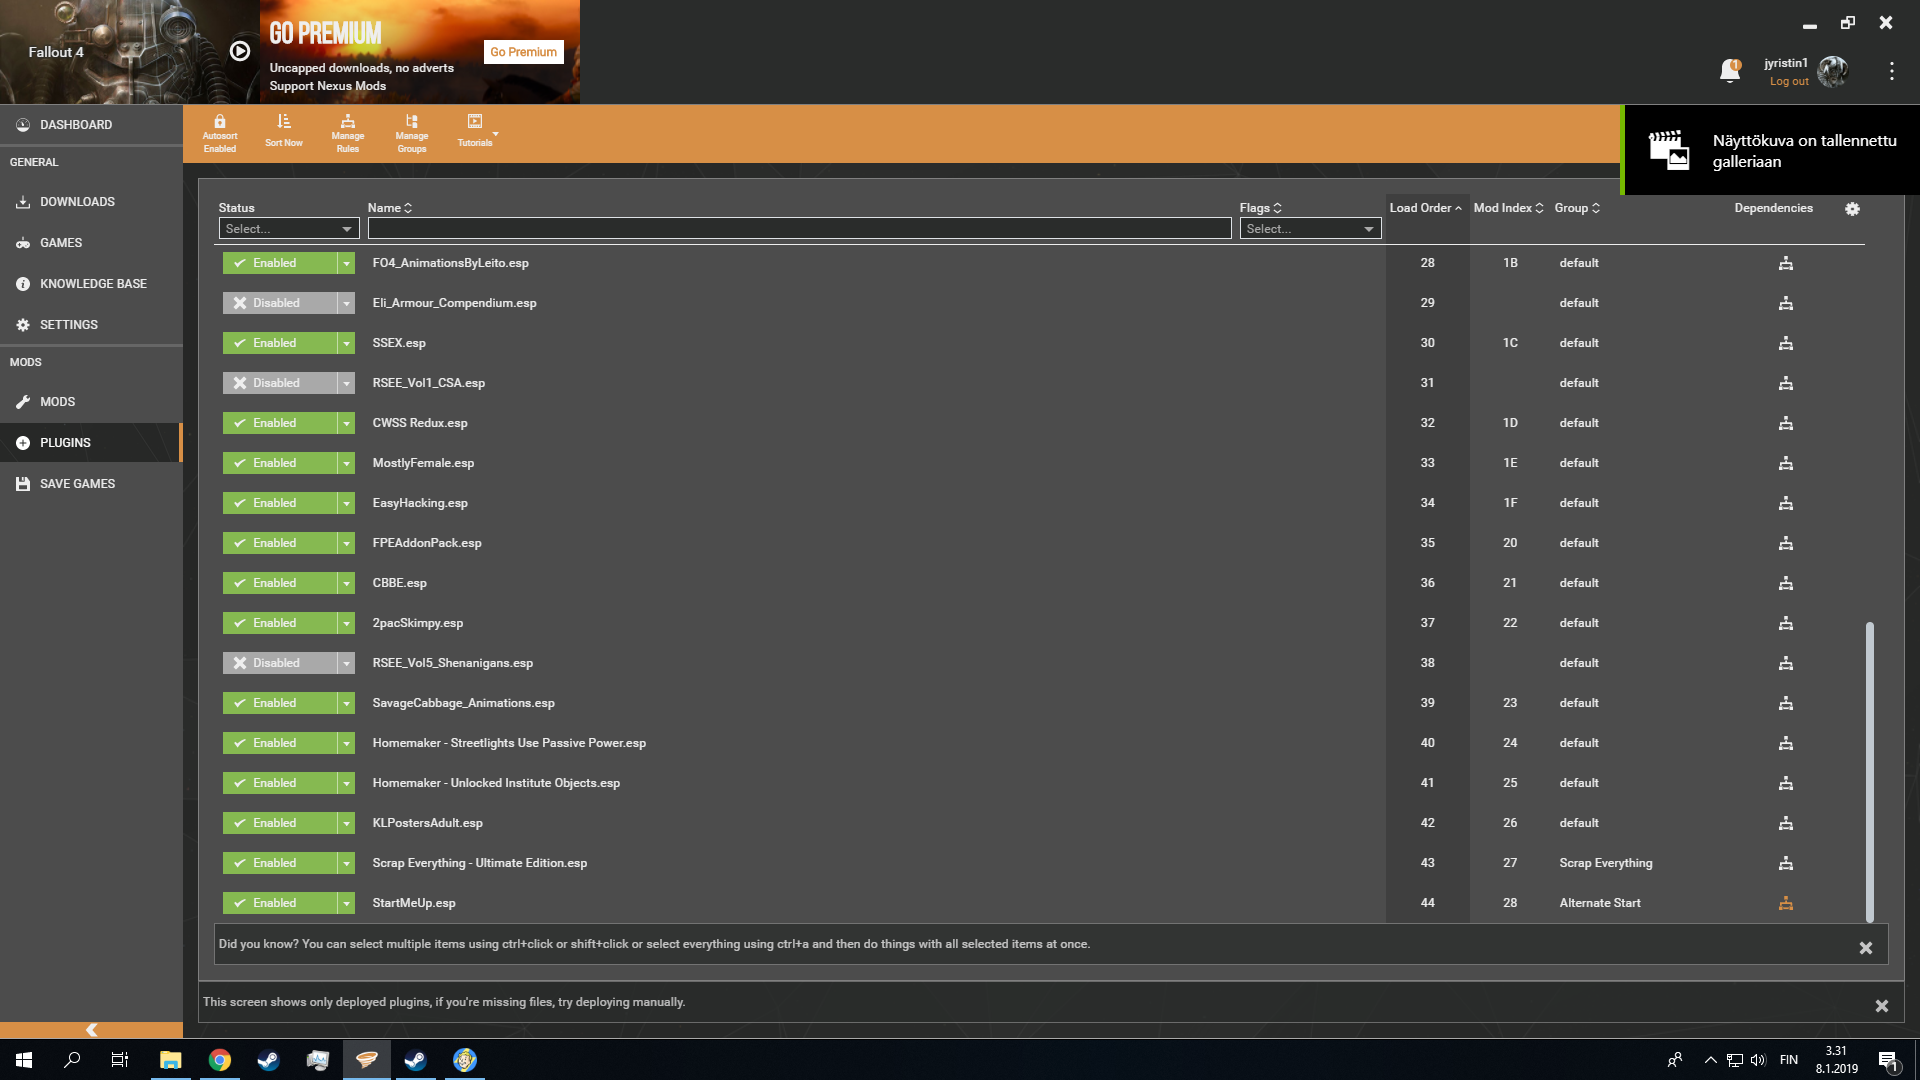Viewport: 1920px width, 1080px height.
Task: Expand status dropdown arrow for 2pacSkimpy.esp
Action: point(347,623)
